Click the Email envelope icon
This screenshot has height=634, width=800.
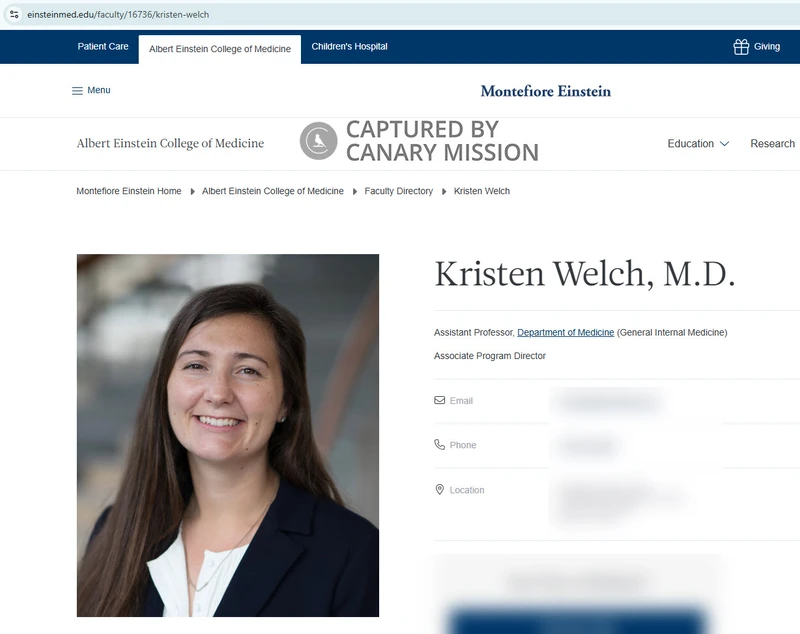click(439, 400)
